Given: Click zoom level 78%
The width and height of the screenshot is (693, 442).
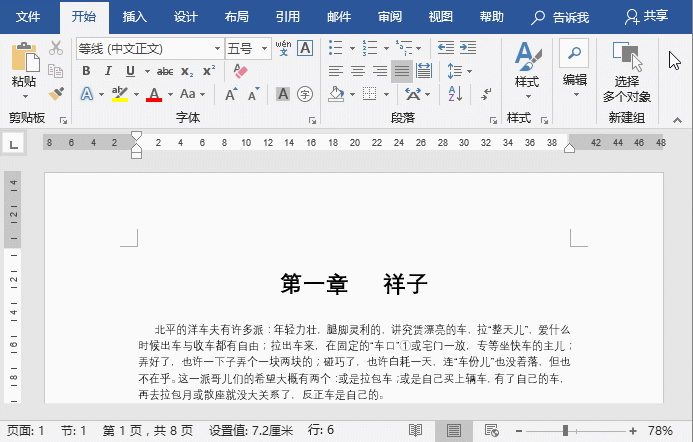Looking at the screenshot, I should (x=660, y=431).
